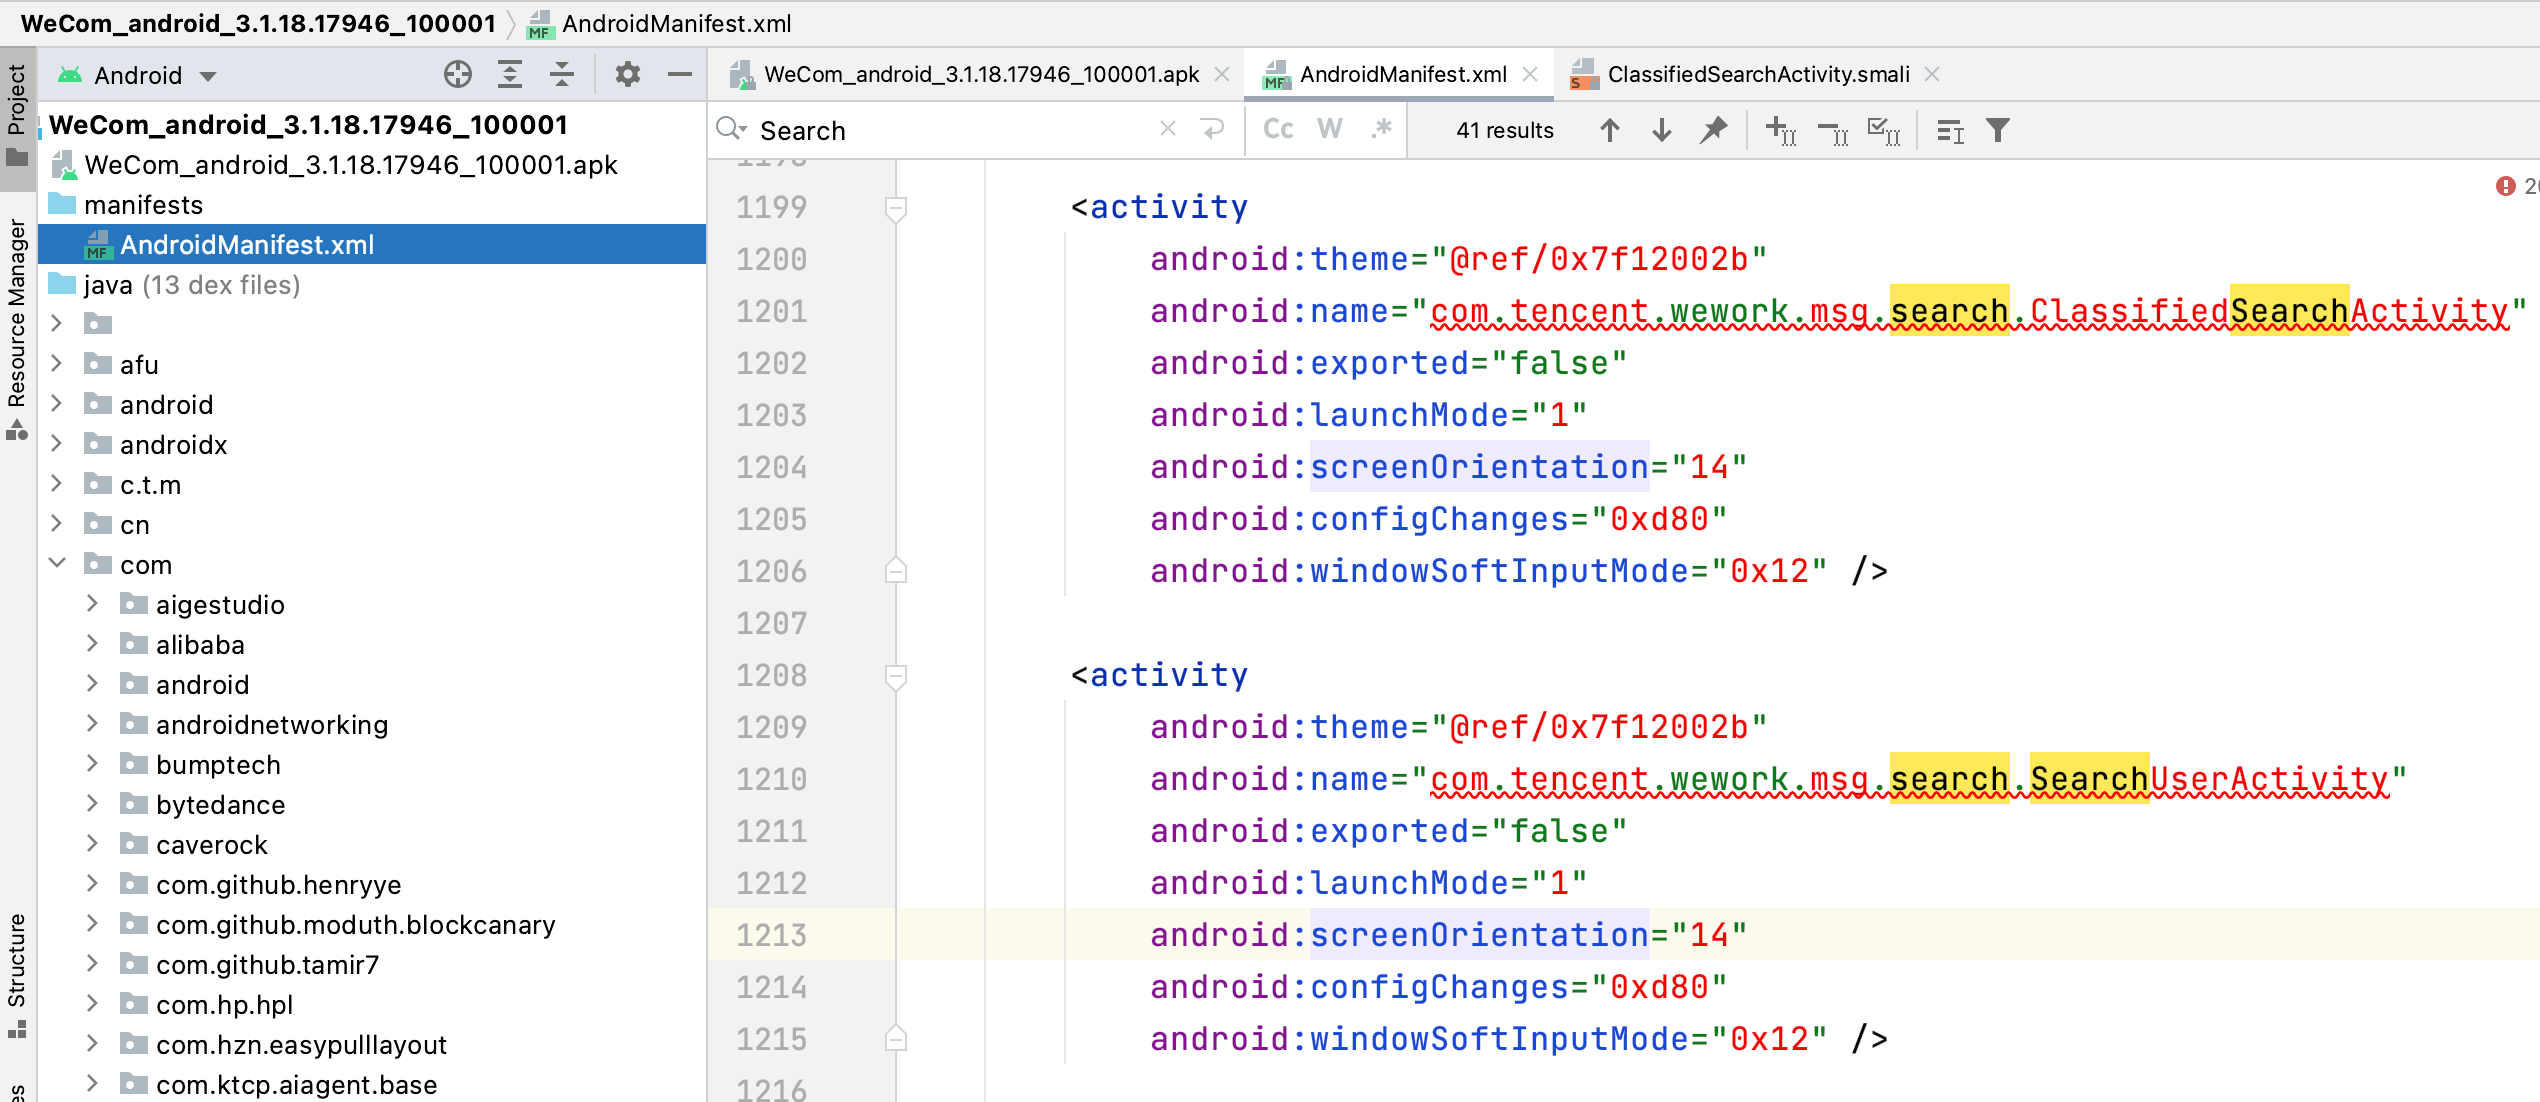Click the Collapse All icon in project panel
Screen dimensions: 2540x1102
(562, 75)
